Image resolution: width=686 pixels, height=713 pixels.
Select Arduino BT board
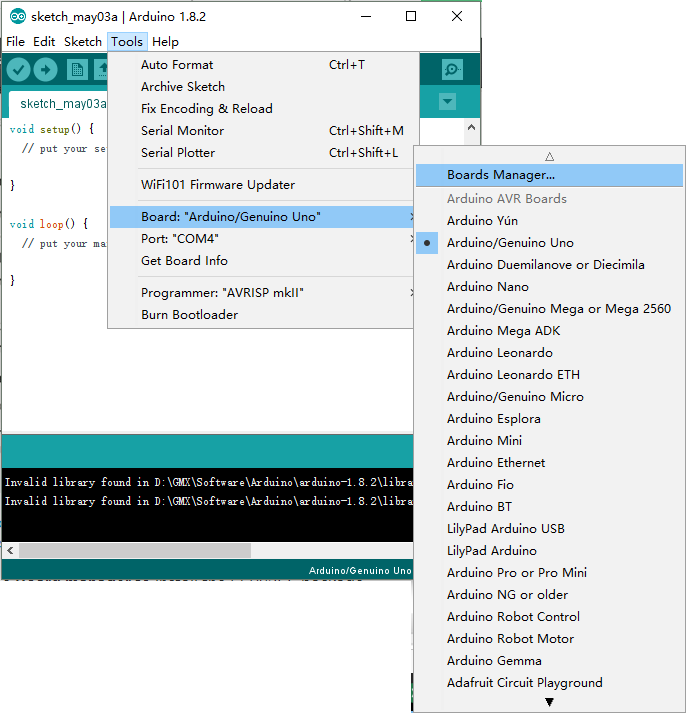[x=549, y=507]
